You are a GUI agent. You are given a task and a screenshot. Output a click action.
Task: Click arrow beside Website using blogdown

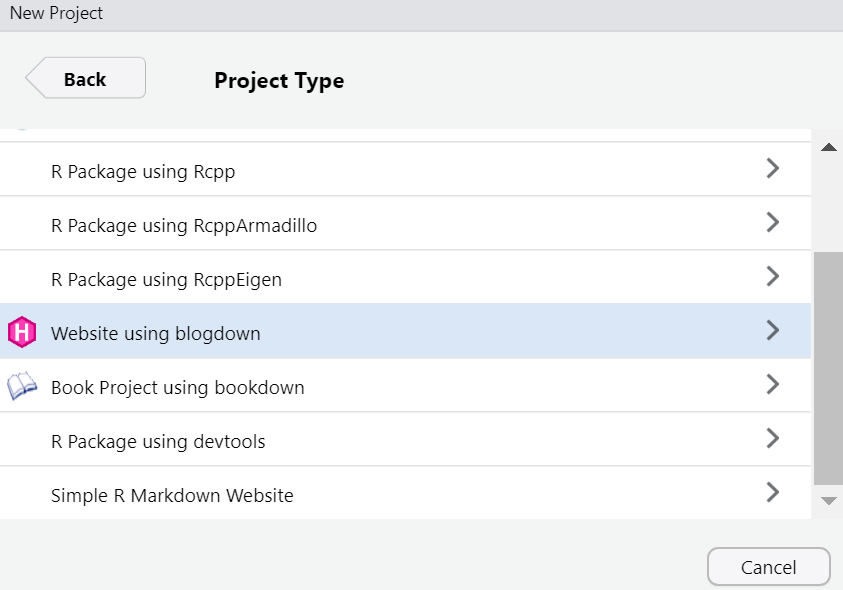[773, 330]
